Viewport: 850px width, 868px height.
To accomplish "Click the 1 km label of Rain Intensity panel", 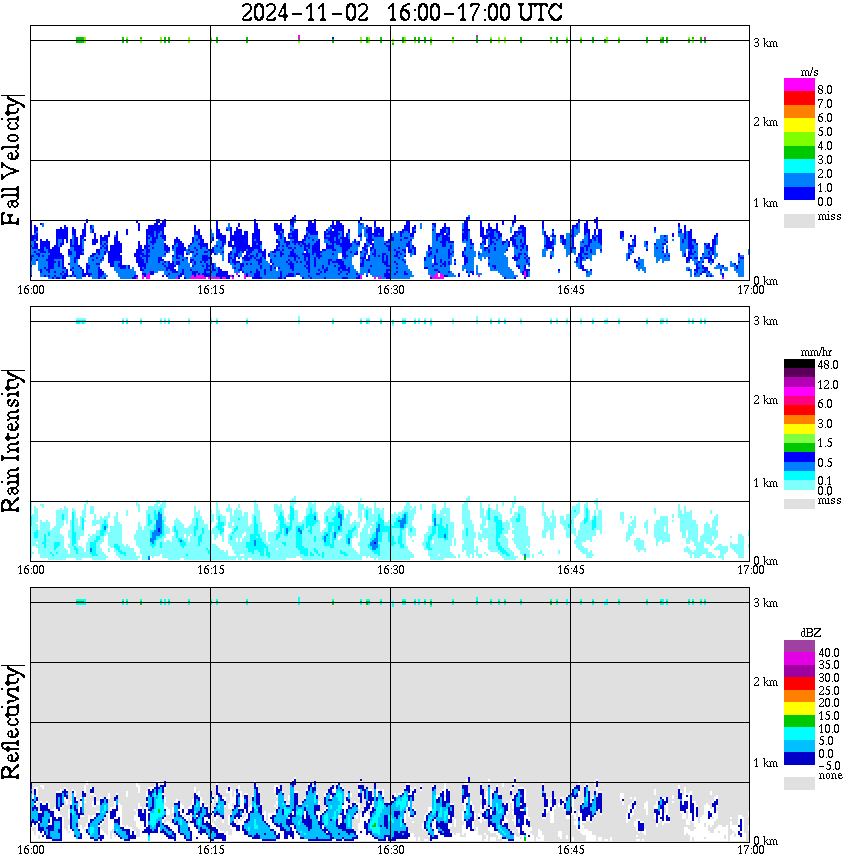I will coord(765,483).
